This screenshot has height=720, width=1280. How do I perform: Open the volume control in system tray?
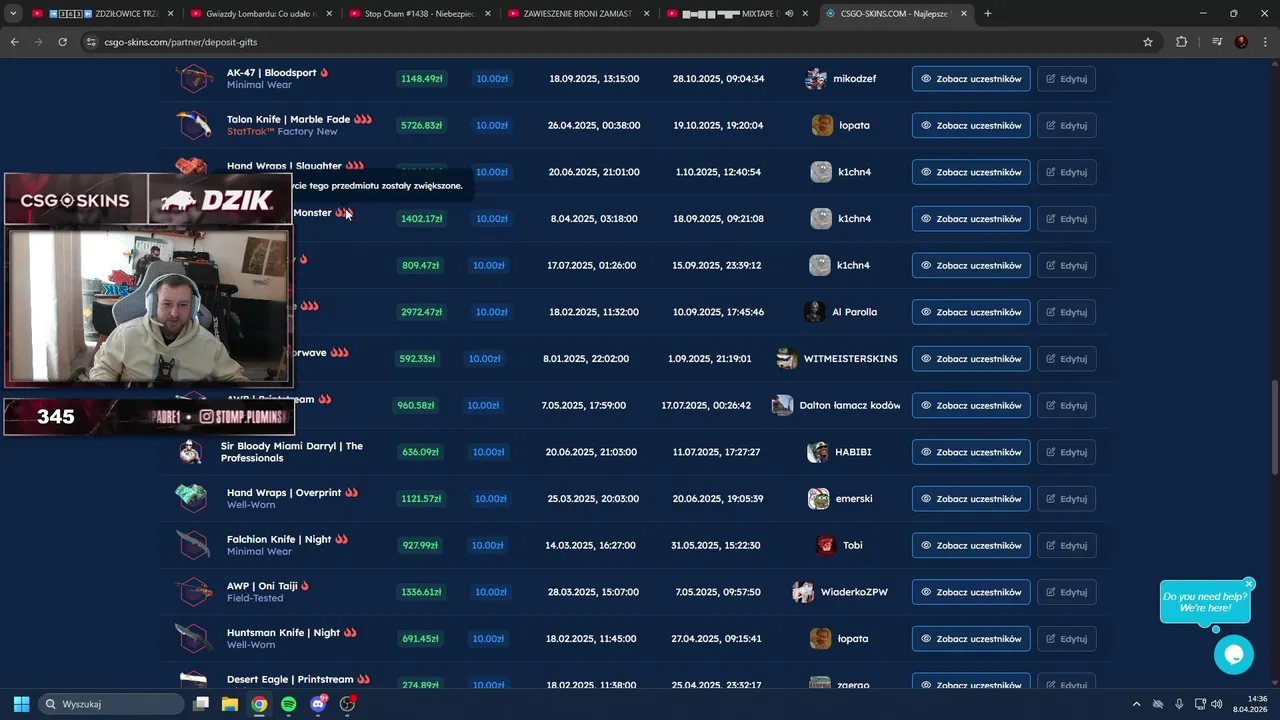point(1217,704)
